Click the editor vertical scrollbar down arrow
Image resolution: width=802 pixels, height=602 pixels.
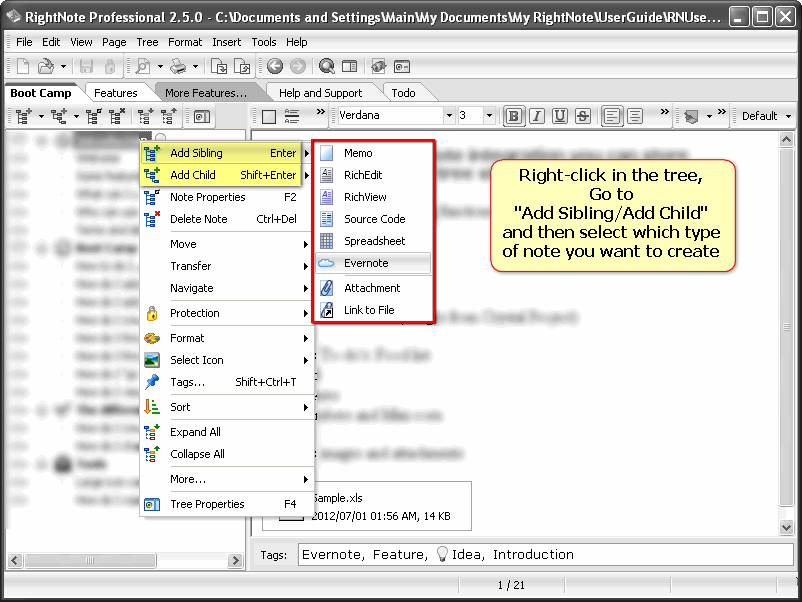tap(786, 527)
